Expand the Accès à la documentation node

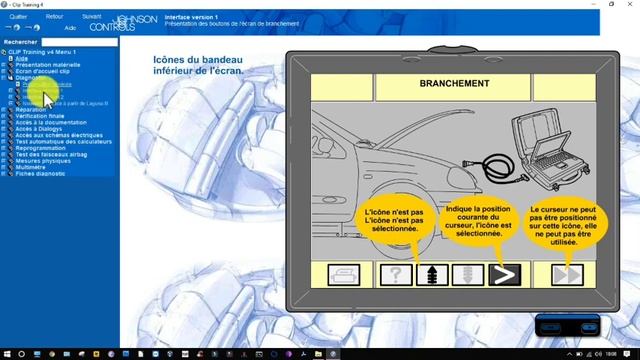click(4, 122)
